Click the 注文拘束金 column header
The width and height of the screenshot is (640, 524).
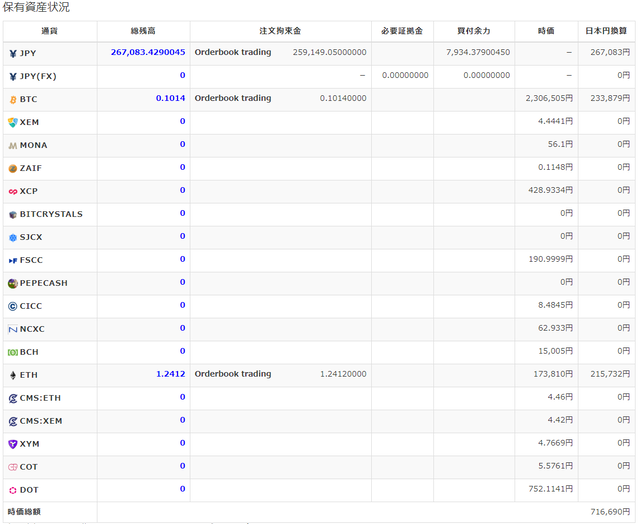coord(280,31)
